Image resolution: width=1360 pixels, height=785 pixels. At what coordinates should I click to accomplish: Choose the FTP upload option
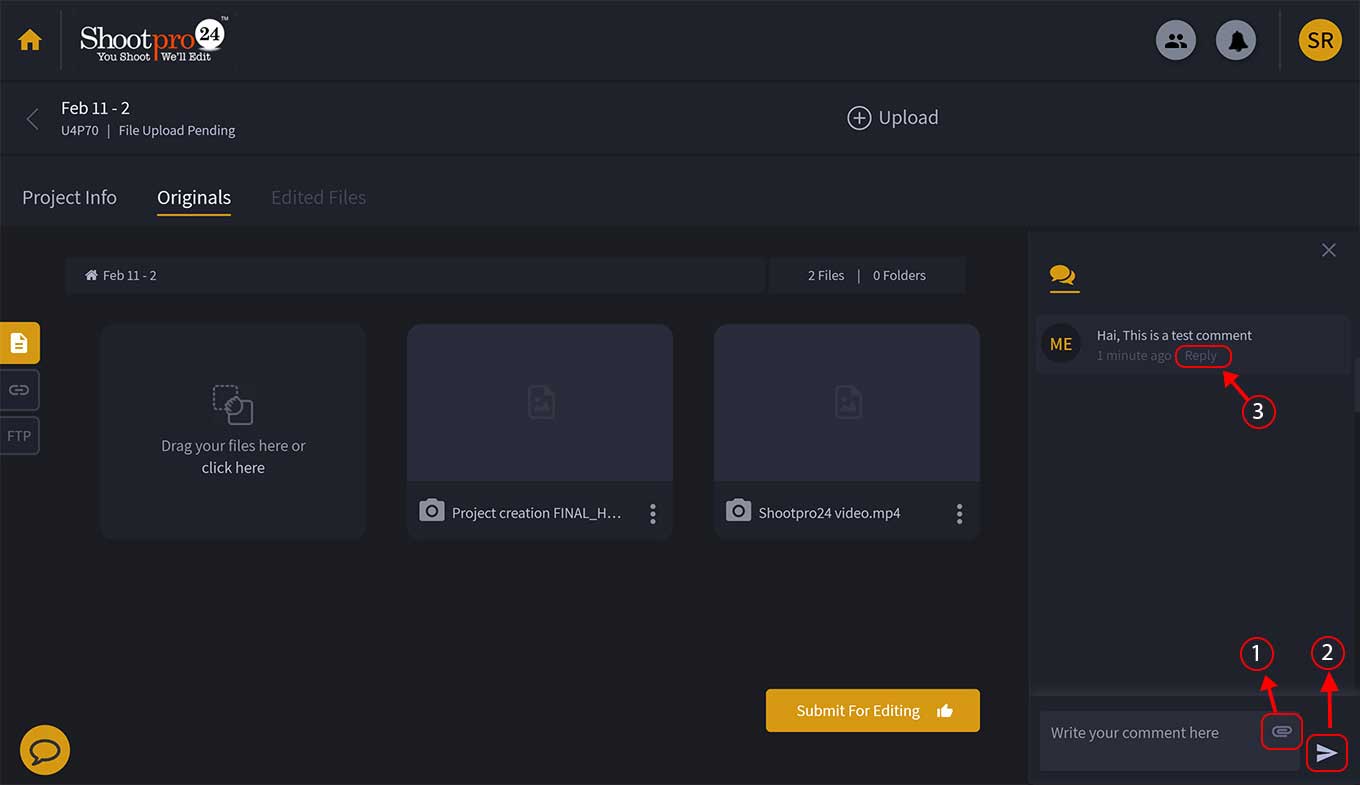19,436
